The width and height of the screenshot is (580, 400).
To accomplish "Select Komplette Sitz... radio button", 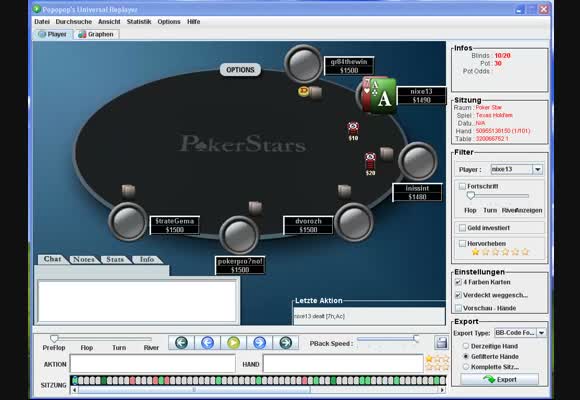I will [x=466, y=367].
